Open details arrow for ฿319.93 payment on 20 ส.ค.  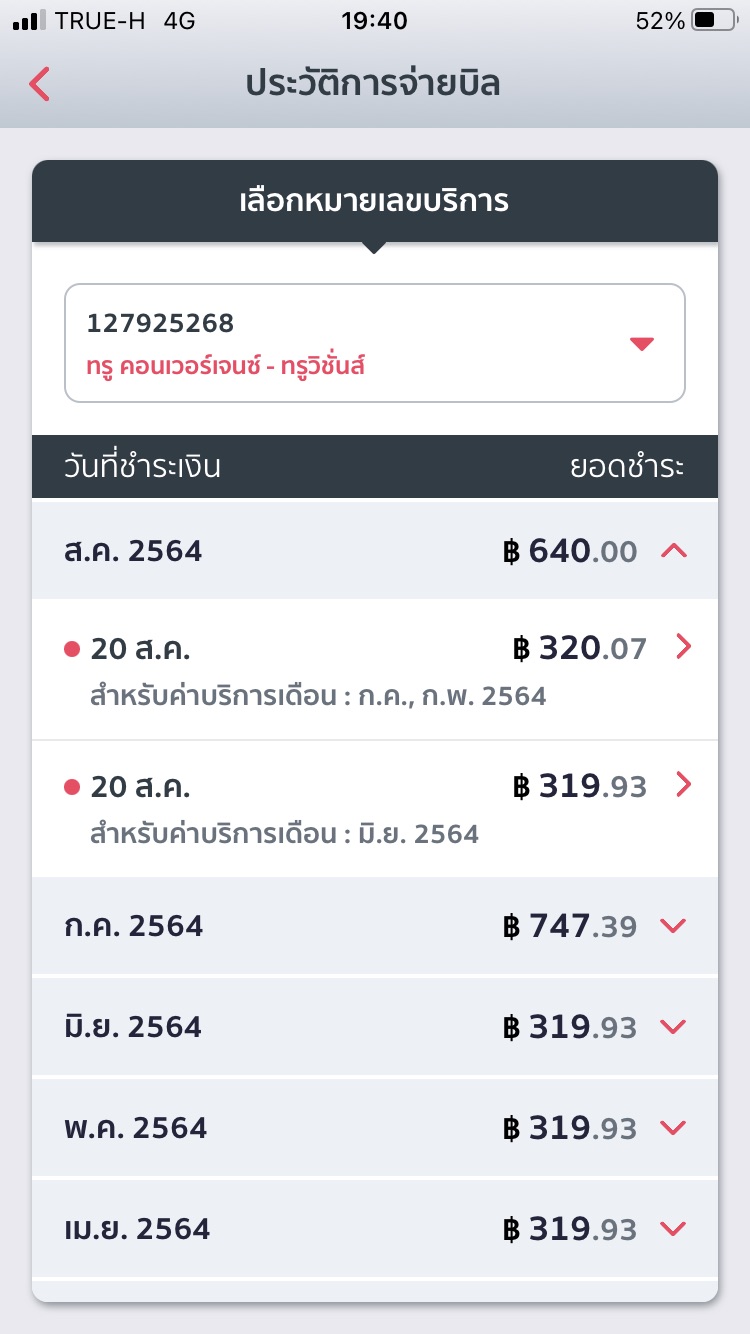(684, 786)
